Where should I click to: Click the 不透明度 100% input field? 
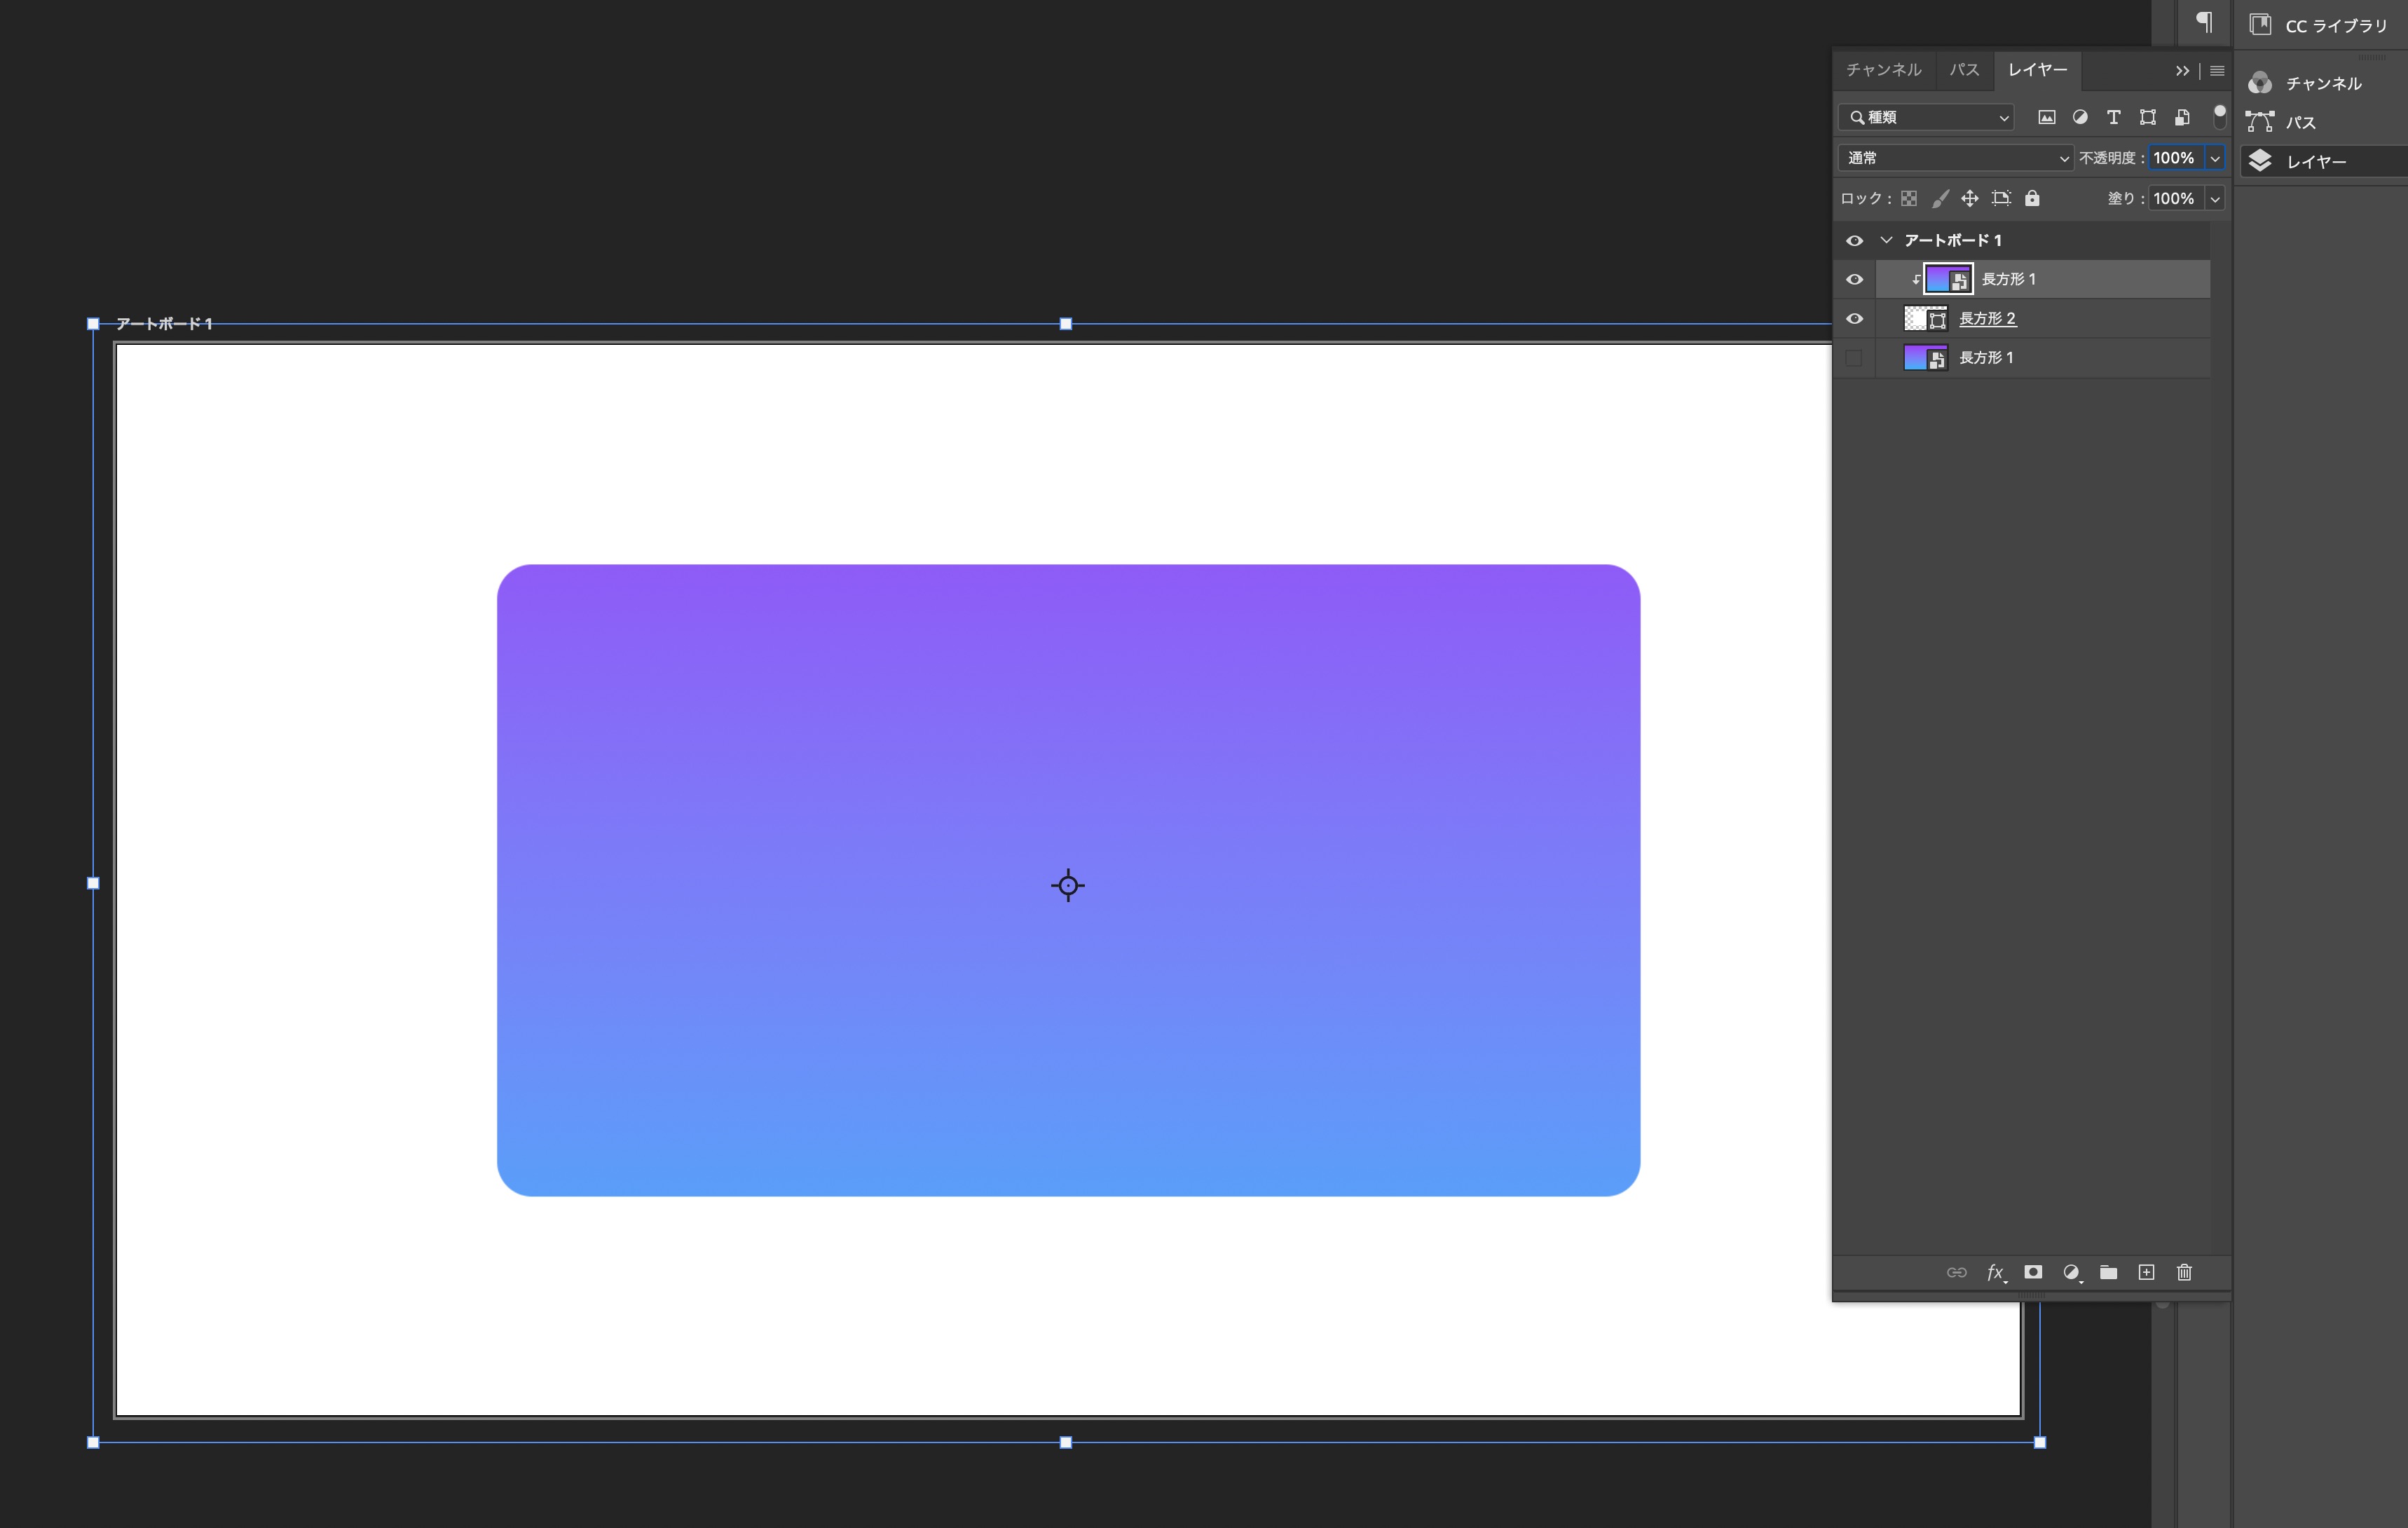2176,158
